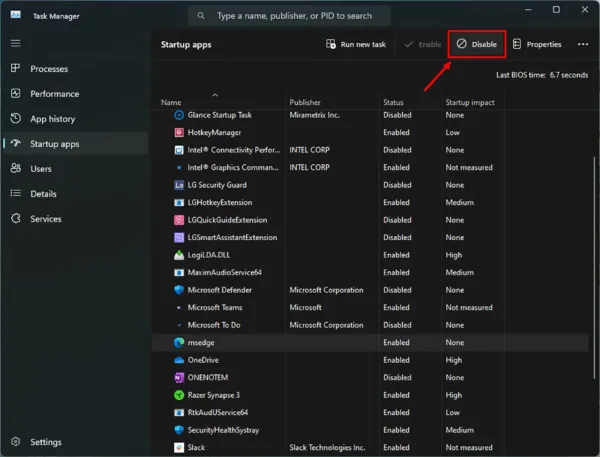The width and height of the screenshot is (600, 457).
Task: Click the Microsoft To Do icon
Action: point(179,325)
